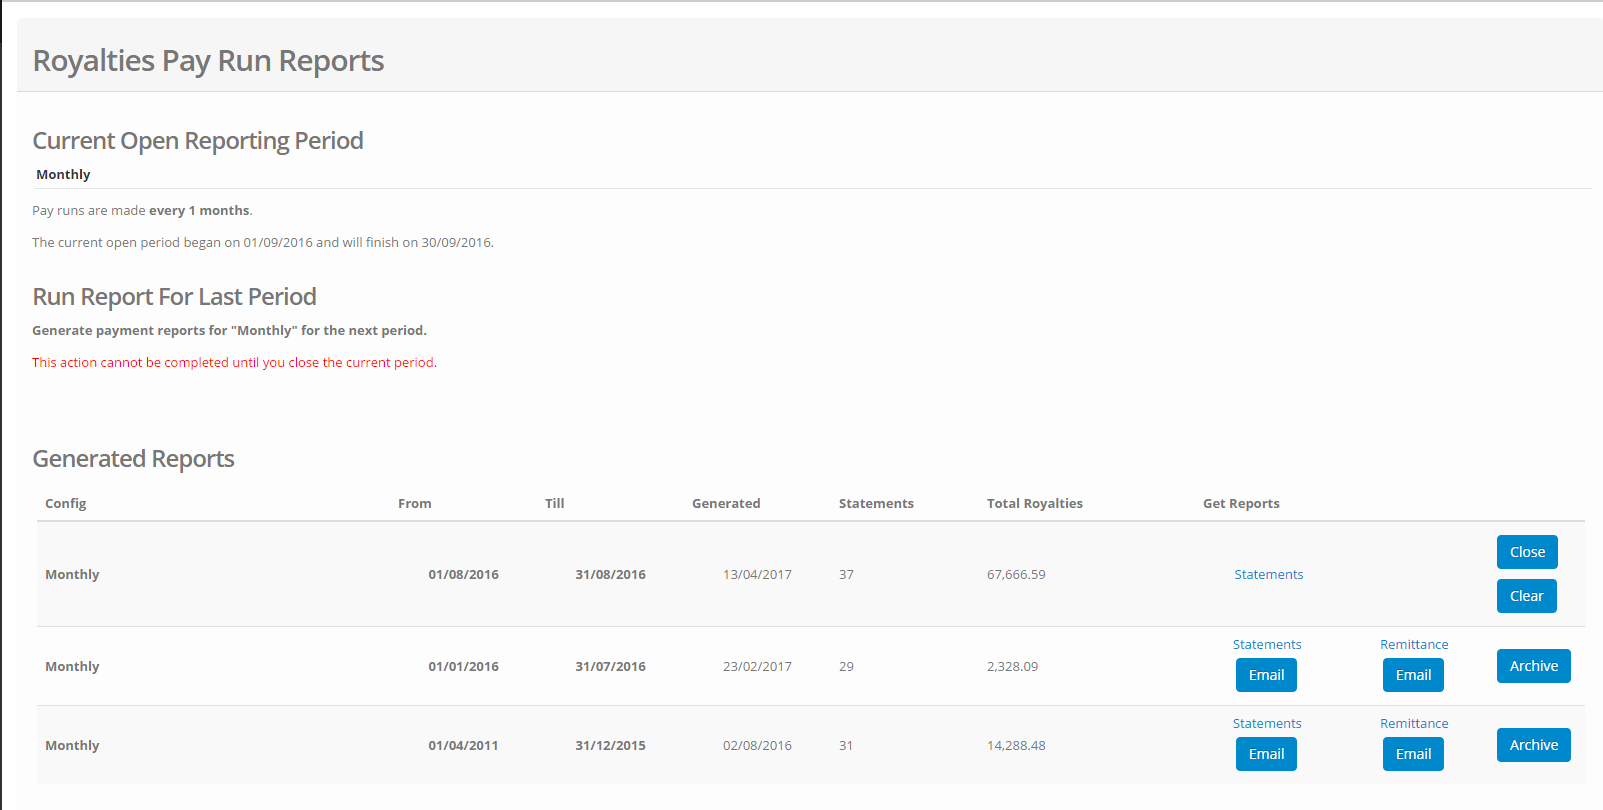Email statements for the report ending 31/07/2016
Screen dimensions: 1603x810
(x=1266, y=675)
